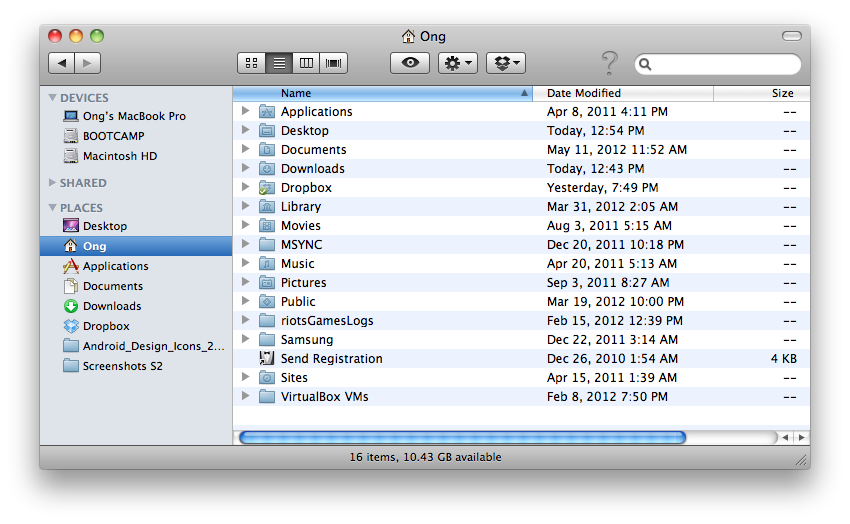Viewport: 850px width, 524px height.
Task: Sort by the Size column header
Action: point(762,93)
